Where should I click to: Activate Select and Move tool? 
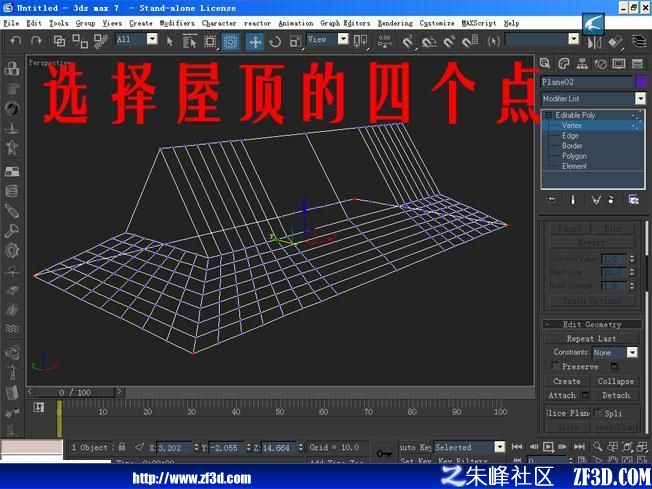click(x=254, y=41)
